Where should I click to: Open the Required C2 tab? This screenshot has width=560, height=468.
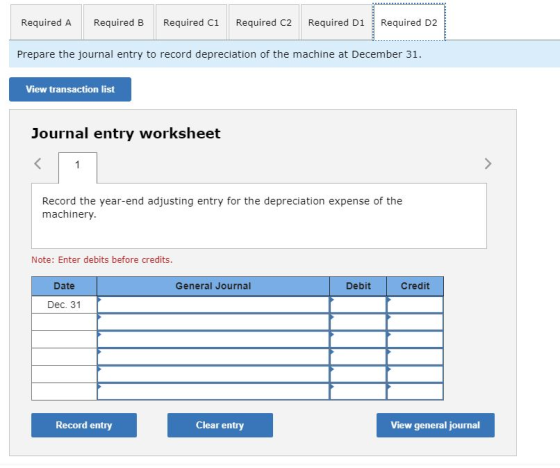[x=264, y=23]
